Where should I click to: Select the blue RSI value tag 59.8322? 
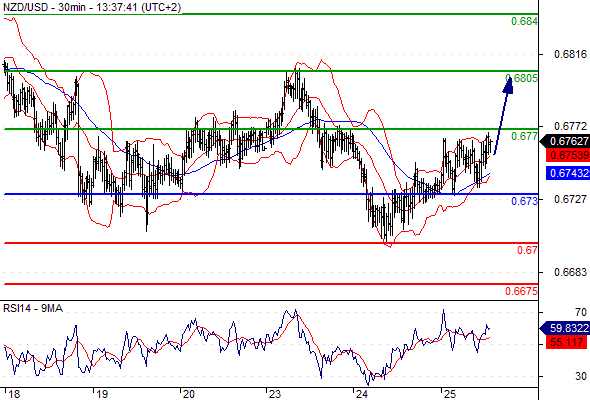tap(565, 328)
